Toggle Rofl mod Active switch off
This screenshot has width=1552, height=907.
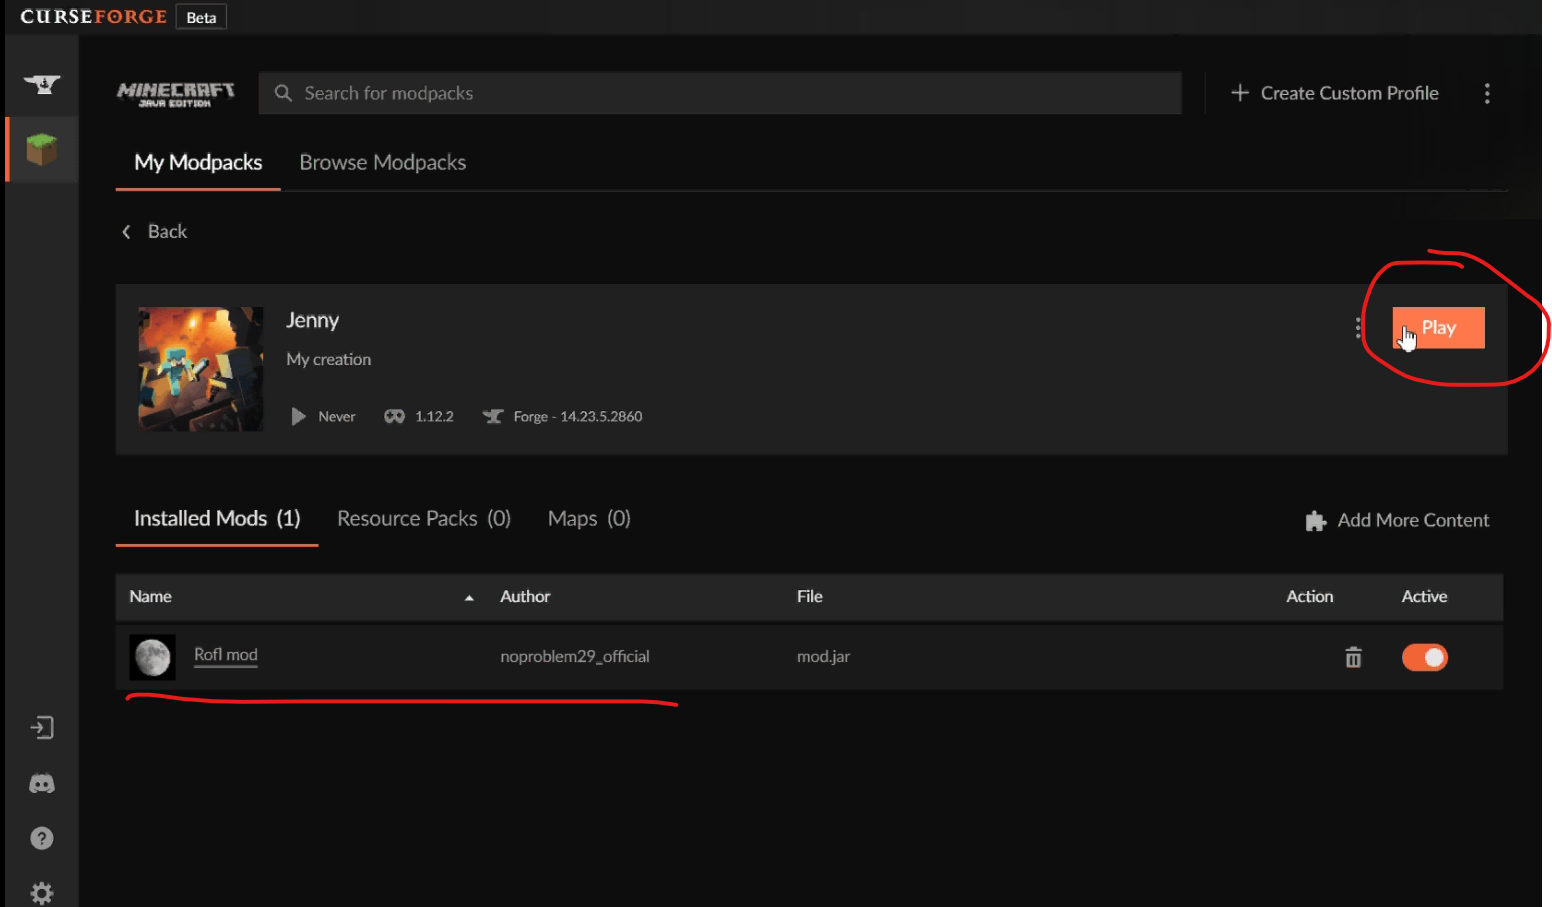[1425, 657]
